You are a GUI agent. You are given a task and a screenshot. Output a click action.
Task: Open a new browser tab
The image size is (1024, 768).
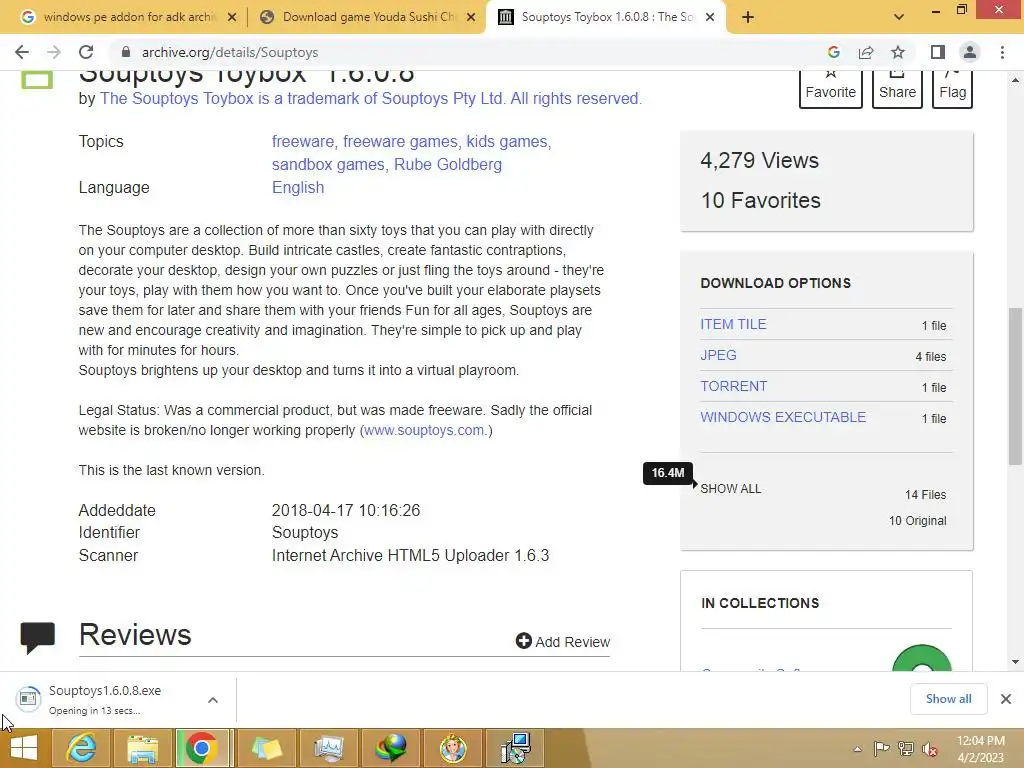[748, 17]
